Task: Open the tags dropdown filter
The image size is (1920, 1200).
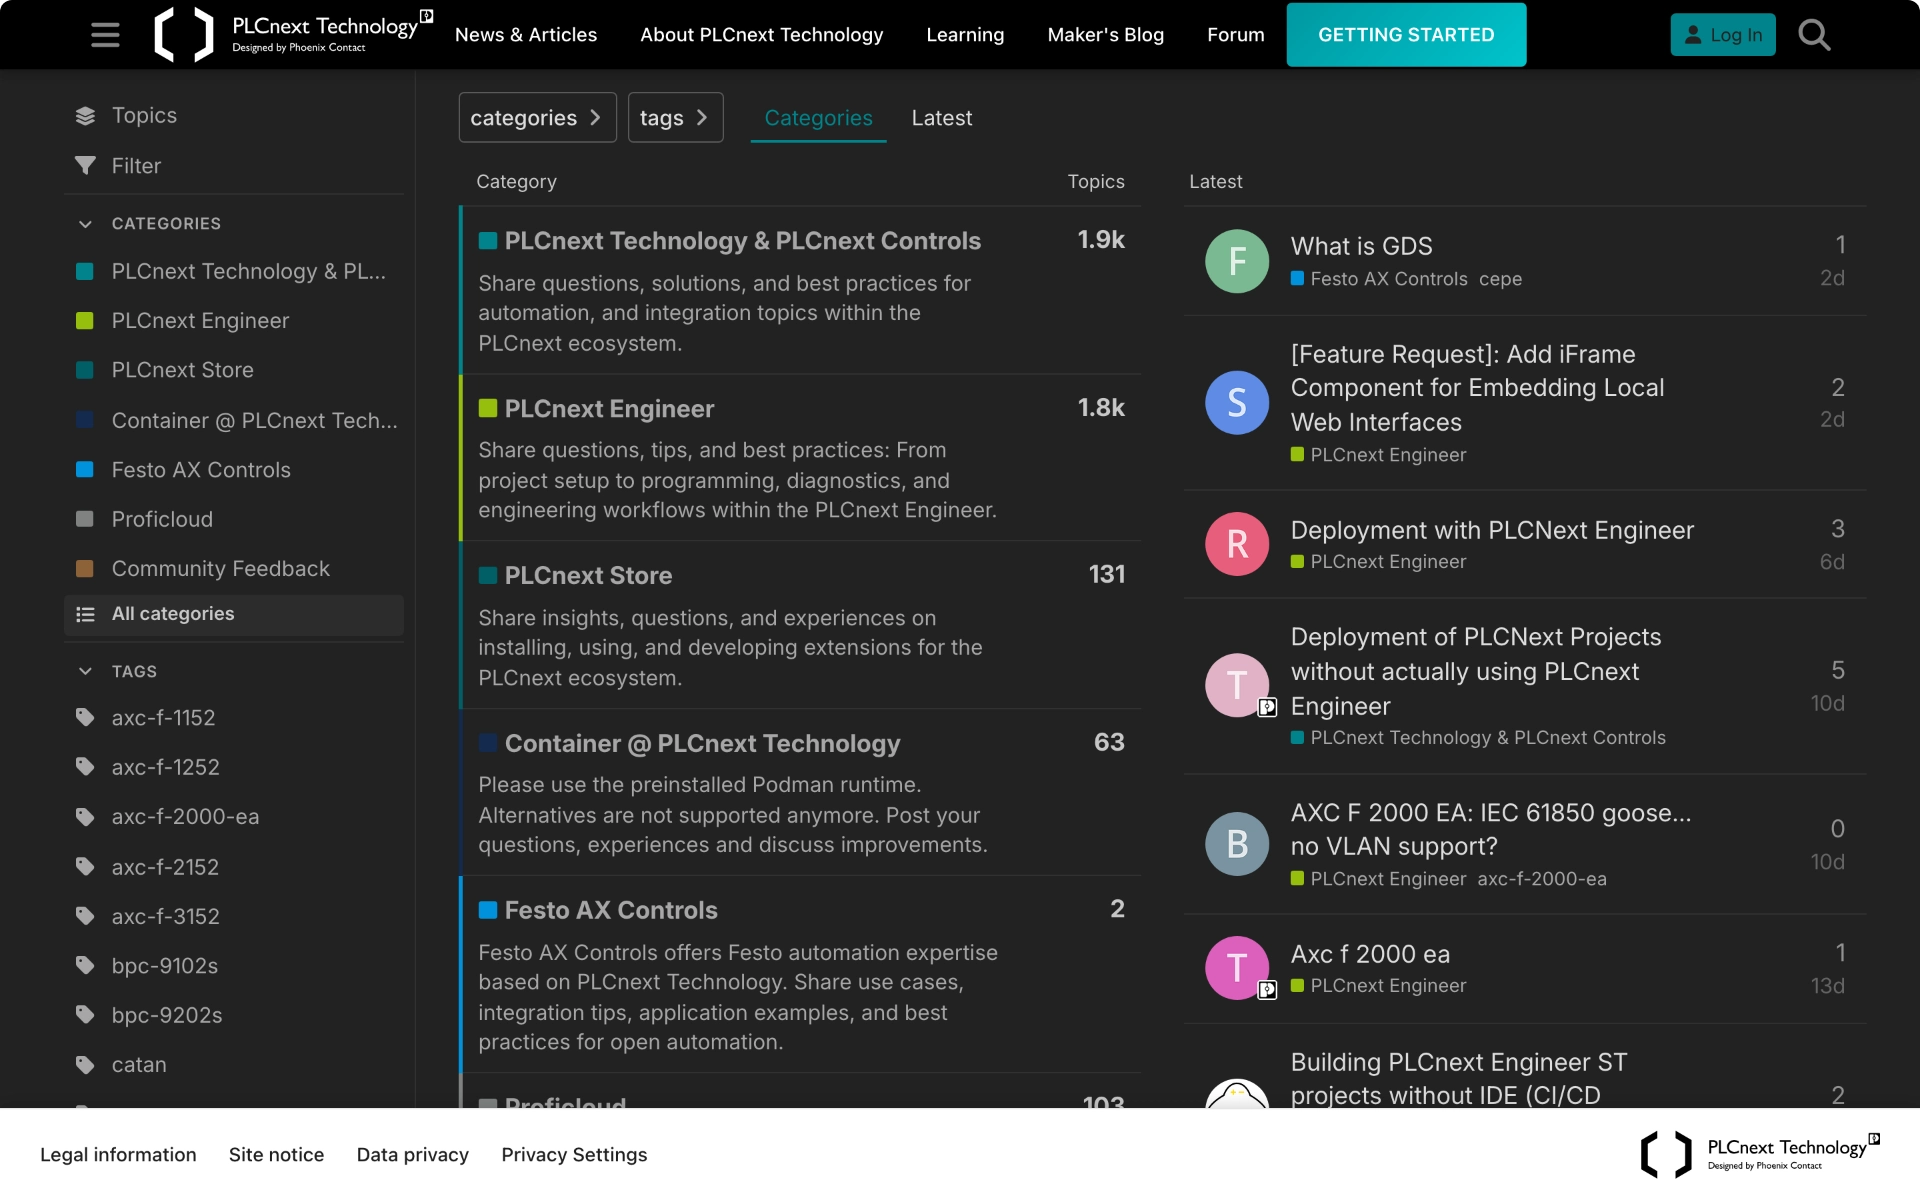Action: 675,118
